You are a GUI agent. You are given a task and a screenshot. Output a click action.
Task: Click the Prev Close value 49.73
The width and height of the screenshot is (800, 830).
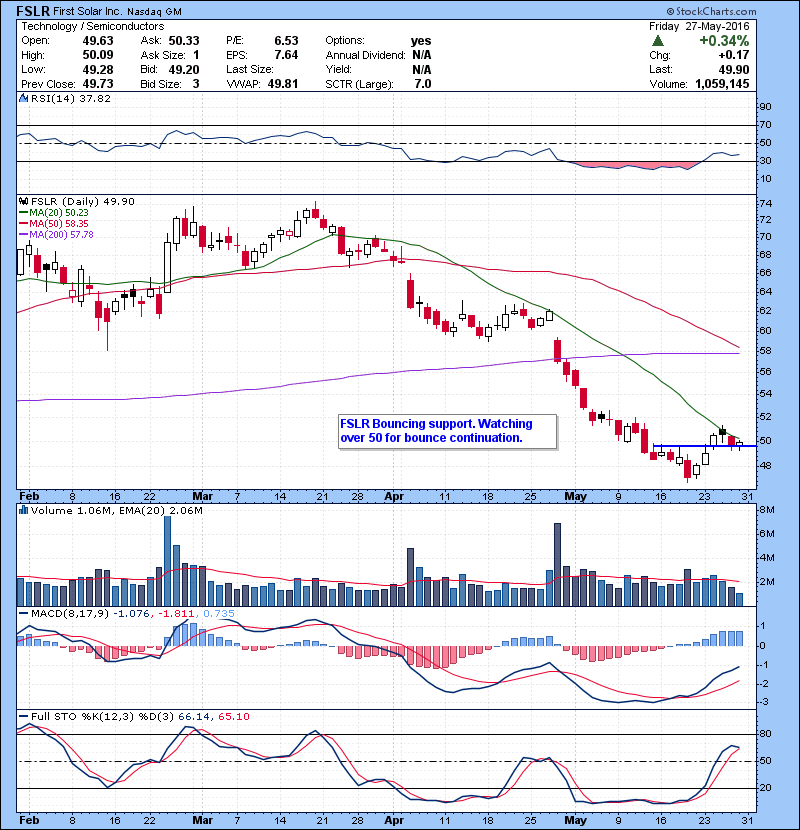(98, 84)
